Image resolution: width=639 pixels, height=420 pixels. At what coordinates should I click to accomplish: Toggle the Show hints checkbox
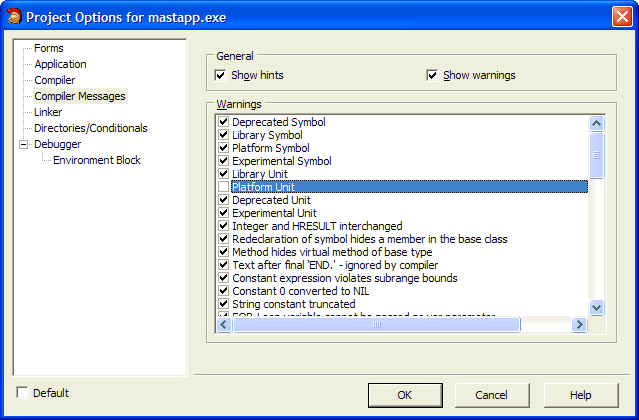[x=221, y=75]
